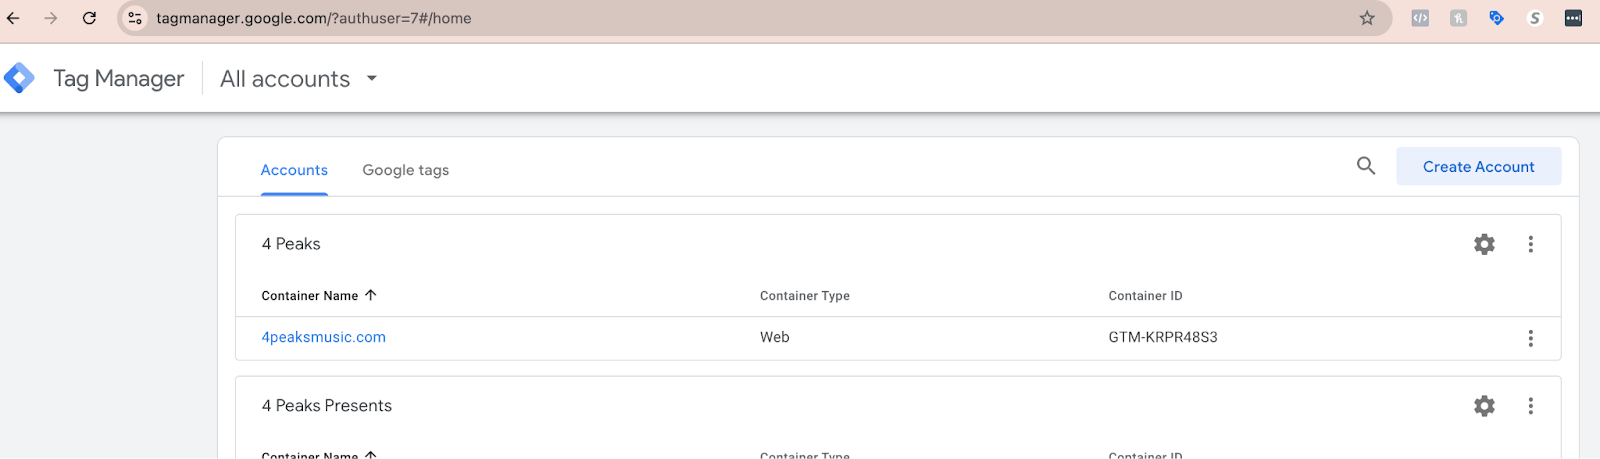Open settings gear for 4 Peaks account
This screenshot has width=1600, height=459.
coord(1484,244)
